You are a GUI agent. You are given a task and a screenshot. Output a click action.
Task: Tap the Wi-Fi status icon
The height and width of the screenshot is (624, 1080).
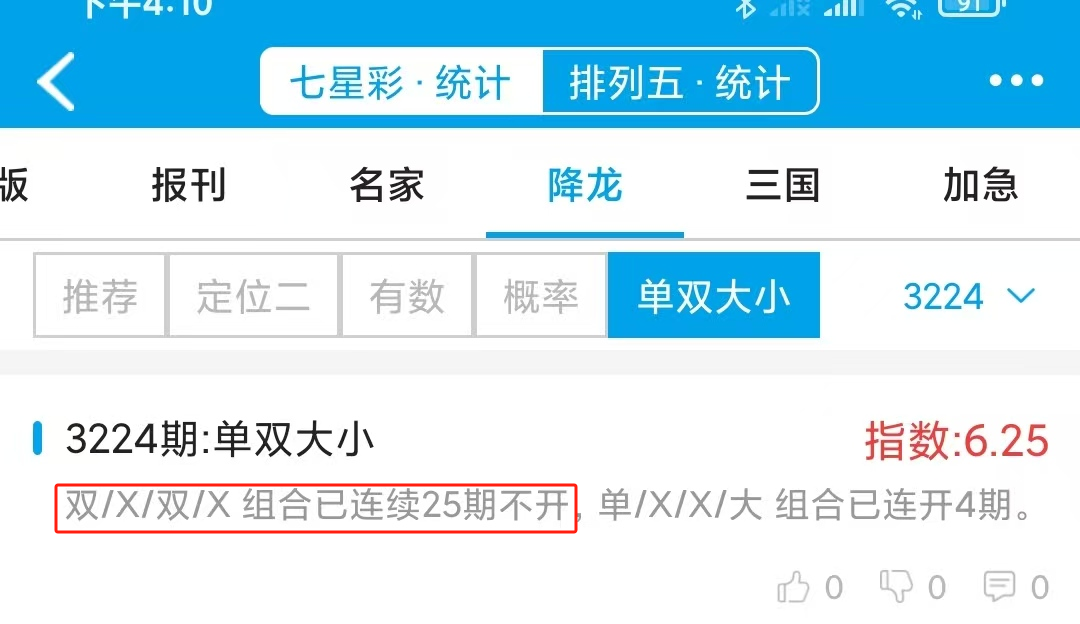point(904,8)
